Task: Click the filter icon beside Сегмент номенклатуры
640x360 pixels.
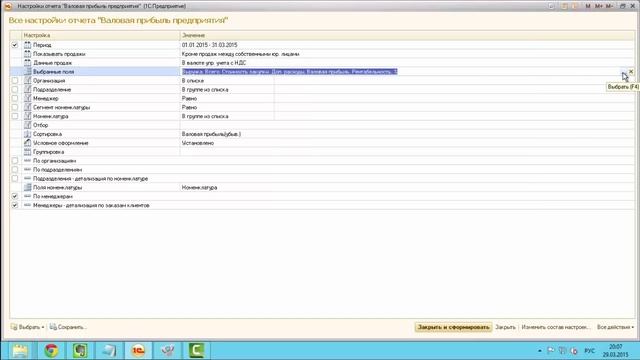Action: pos(27,107)
